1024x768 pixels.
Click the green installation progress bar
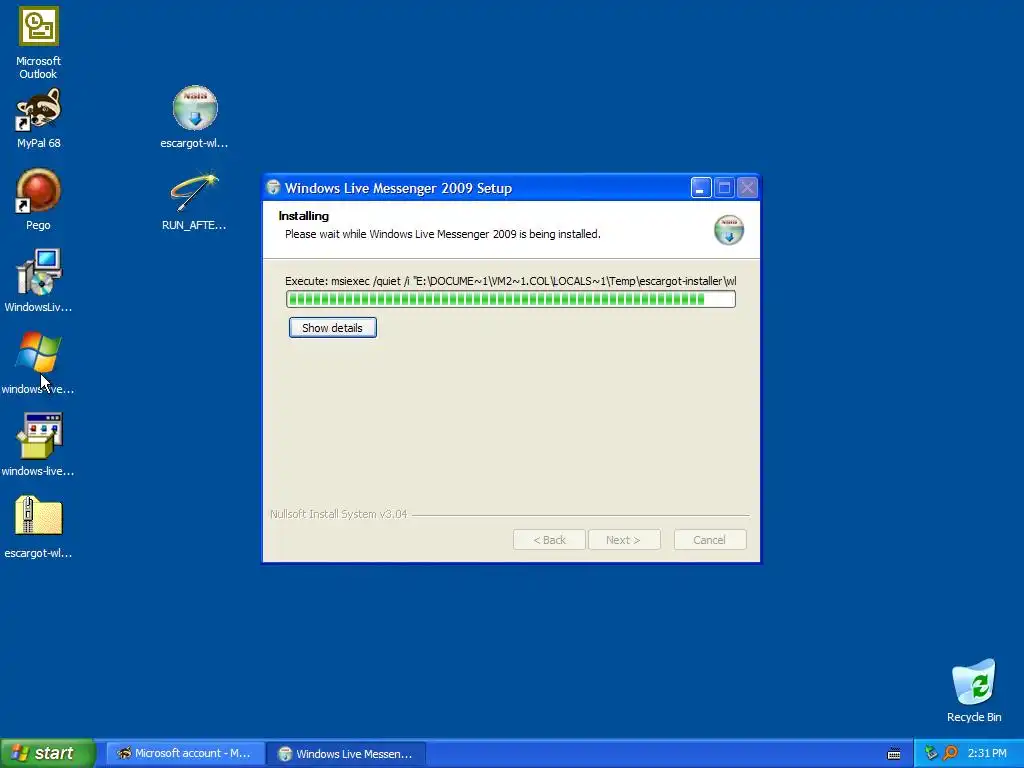click(511, 299)
